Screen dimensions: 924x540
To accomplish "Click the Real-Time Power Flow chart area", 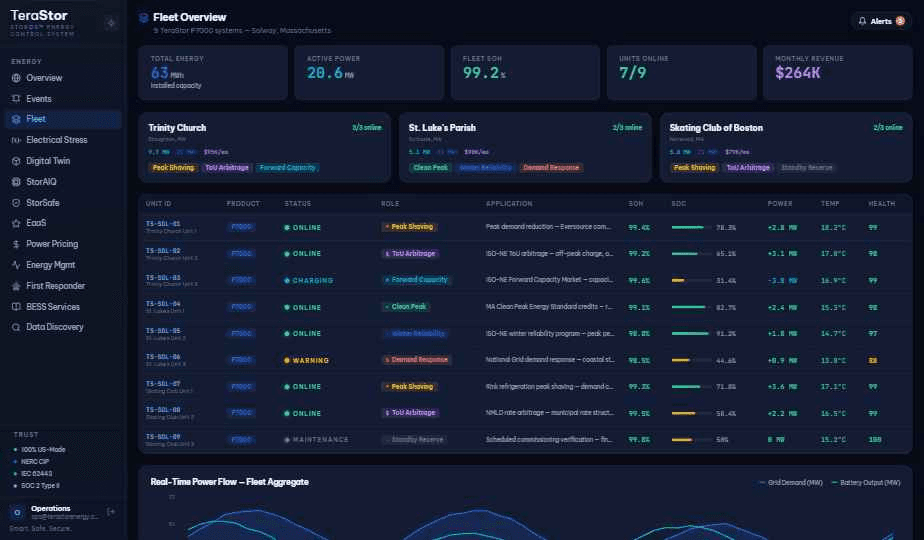I will [x=525, y=516].
